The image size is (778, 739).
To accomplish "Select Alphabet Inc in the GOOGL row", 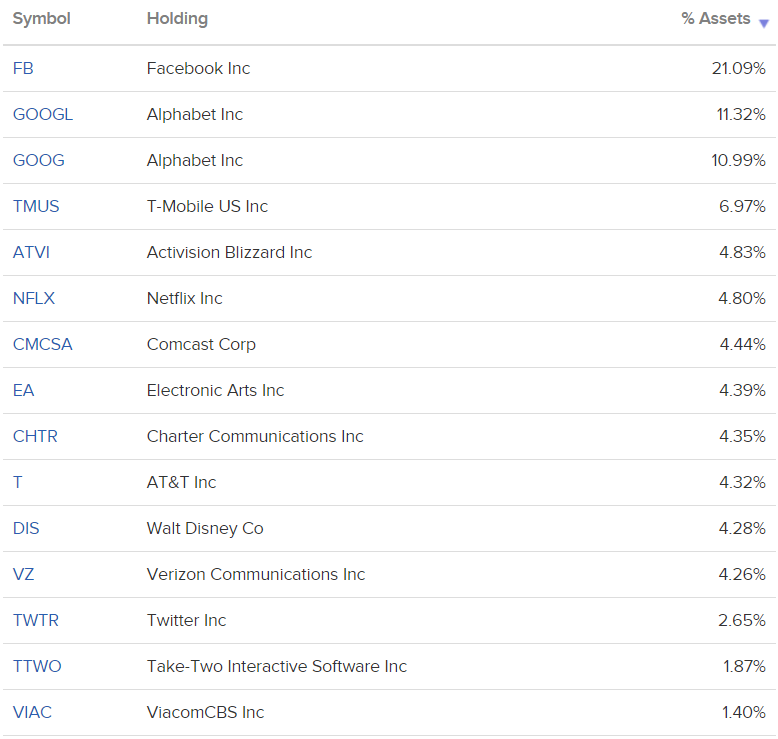I will [x=195, y=114].
